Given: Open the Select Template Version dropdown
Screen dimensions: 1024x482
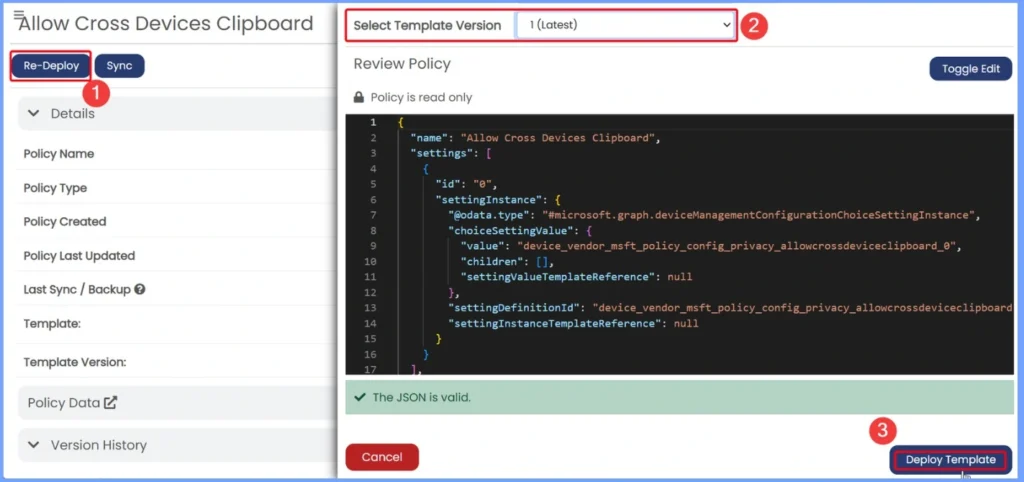Looking at the screenshot, I should tap(625, 25).
